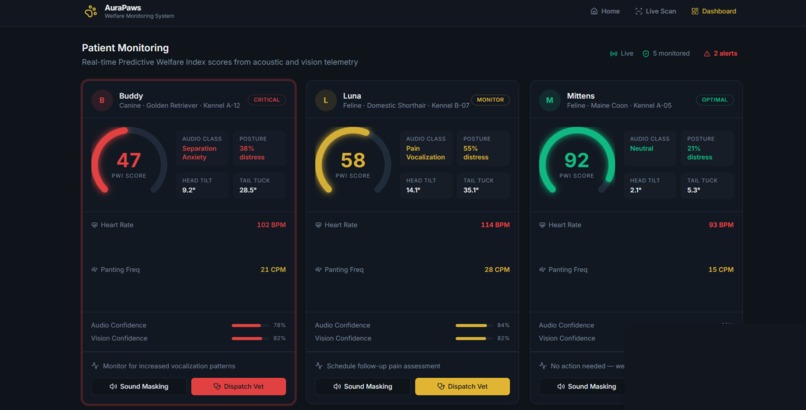Click the panting freq icon on Mittens' card
This screenshot has width=806, height=410.
(x=542, y=270)
